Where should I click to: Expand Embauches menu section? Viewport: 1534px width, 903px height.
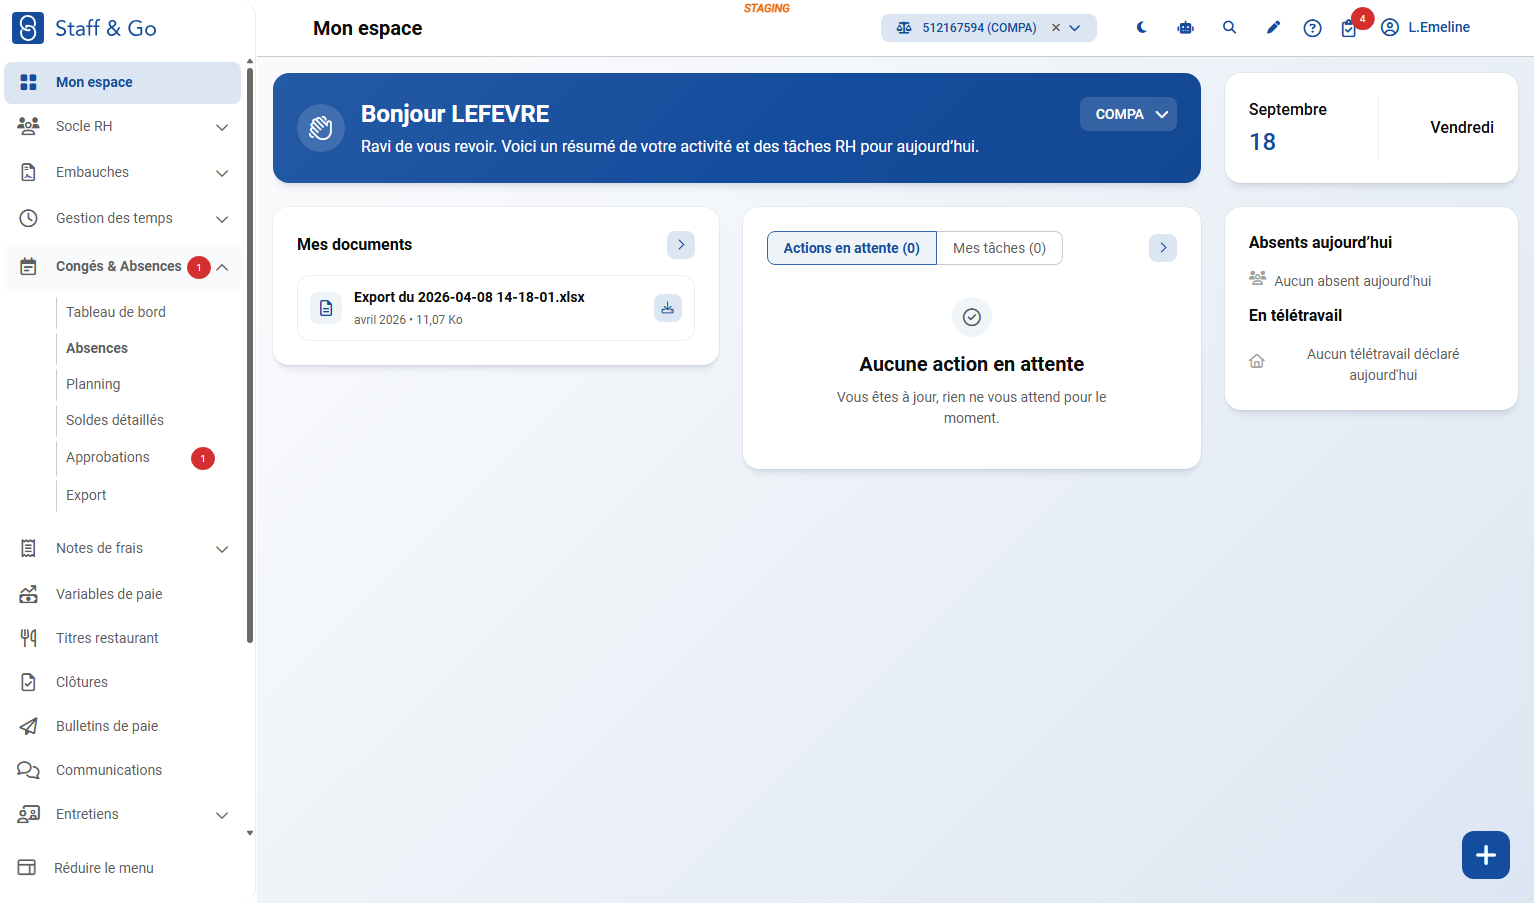pyautogui.click(x=122, y=172)
